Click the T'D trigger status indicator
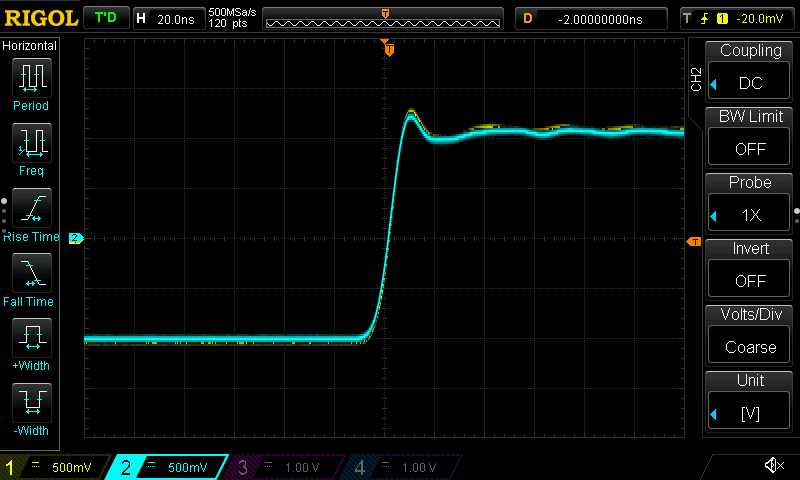Screen dimensions: 800x480 click(106, 18)
